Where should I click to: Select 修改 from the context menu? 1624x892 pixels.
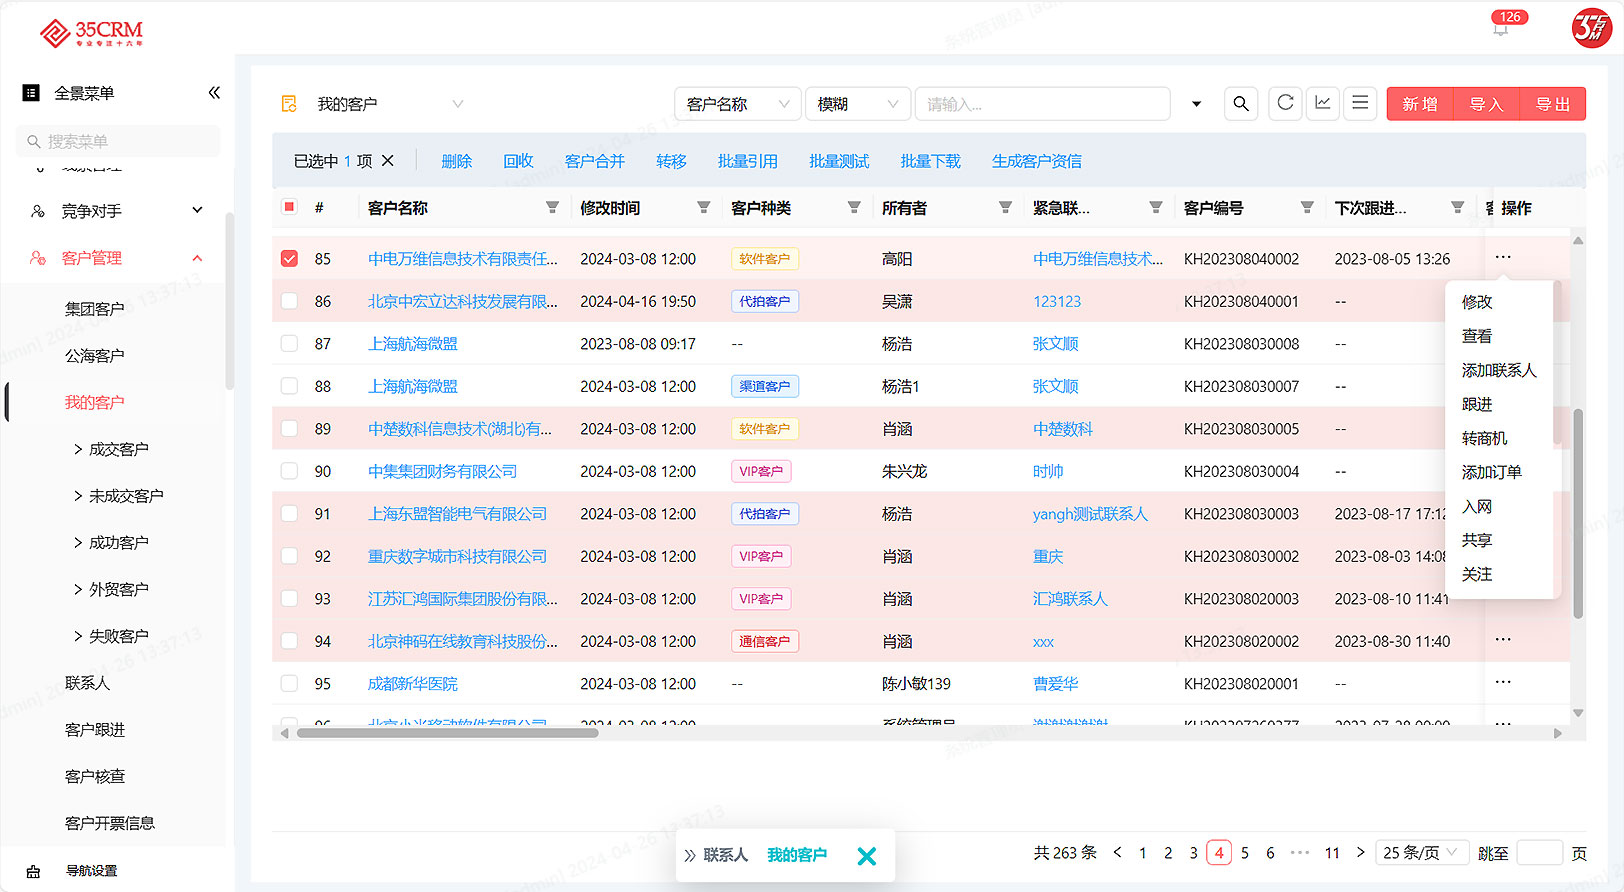click(x=1477, y=302)
